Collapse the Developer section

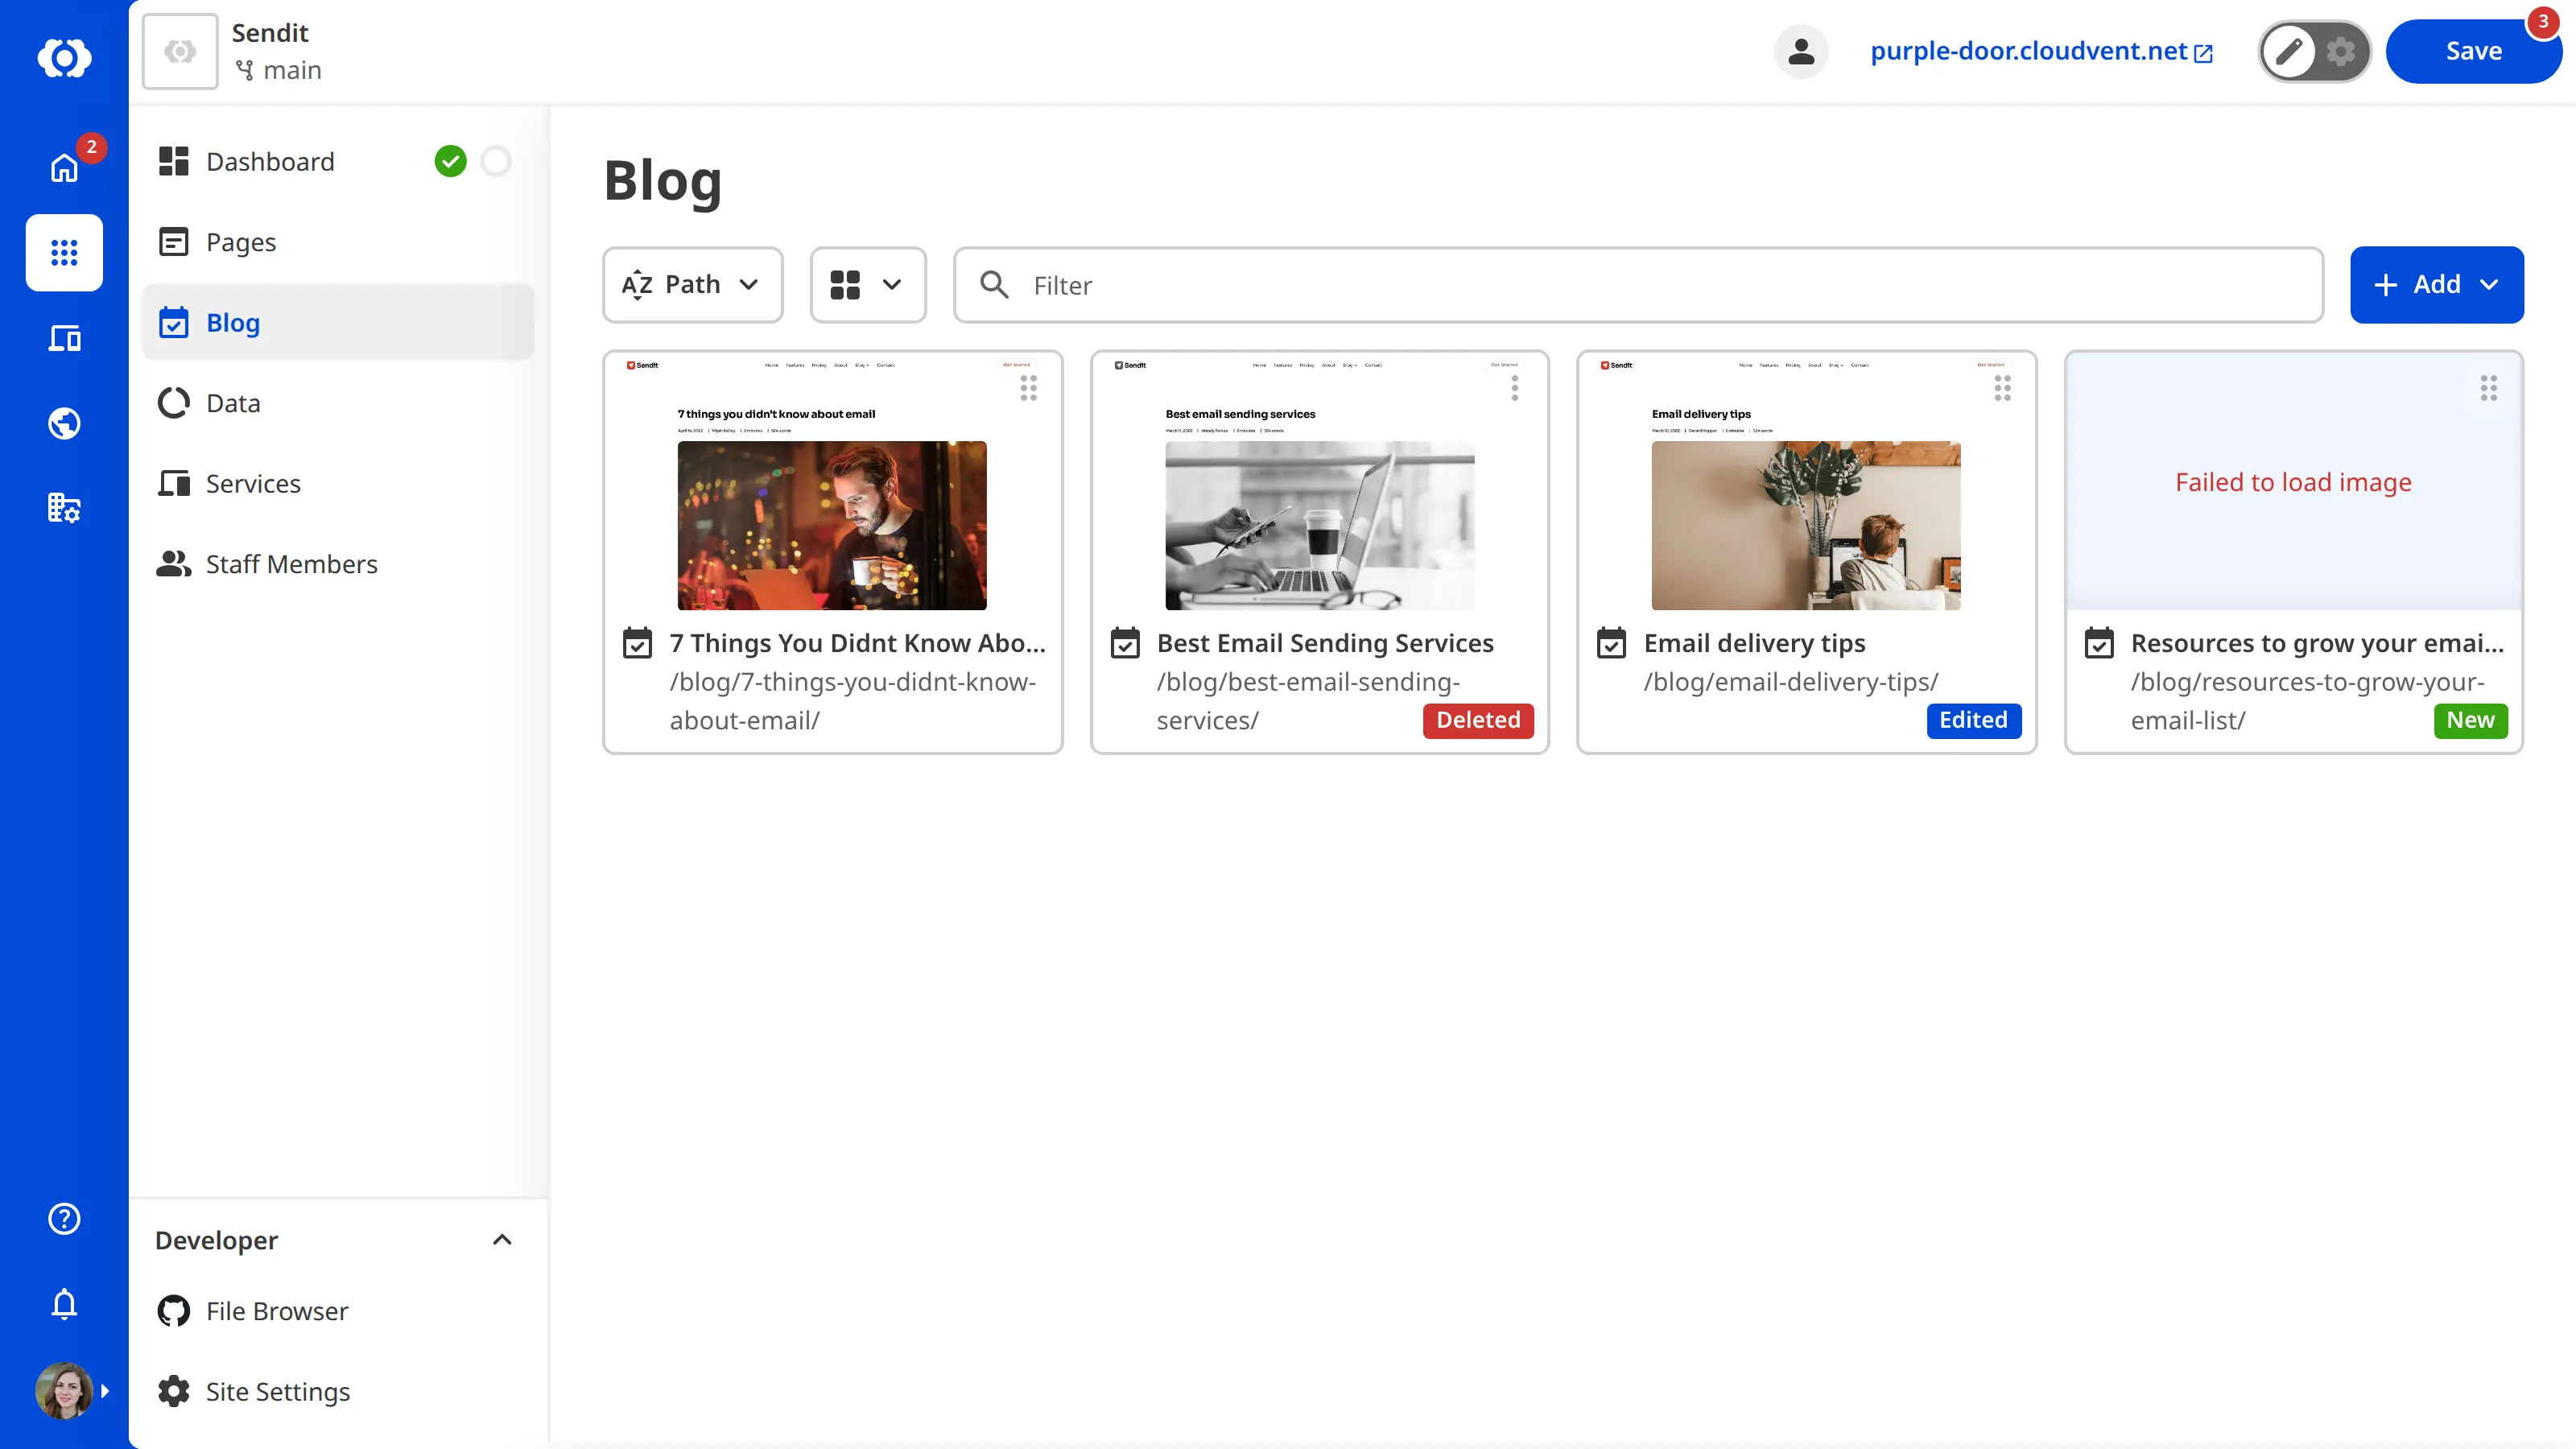coord(502,1240)
